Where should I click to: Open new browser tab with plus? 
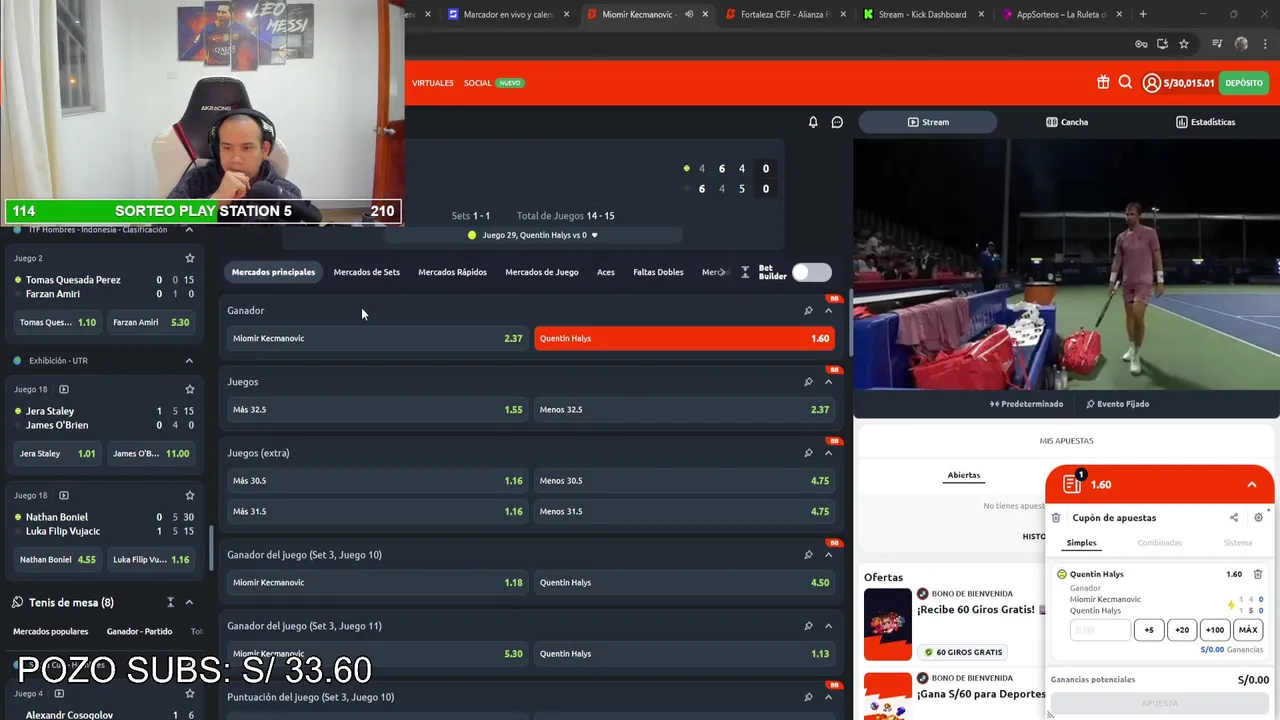[x=1143, y=14]
